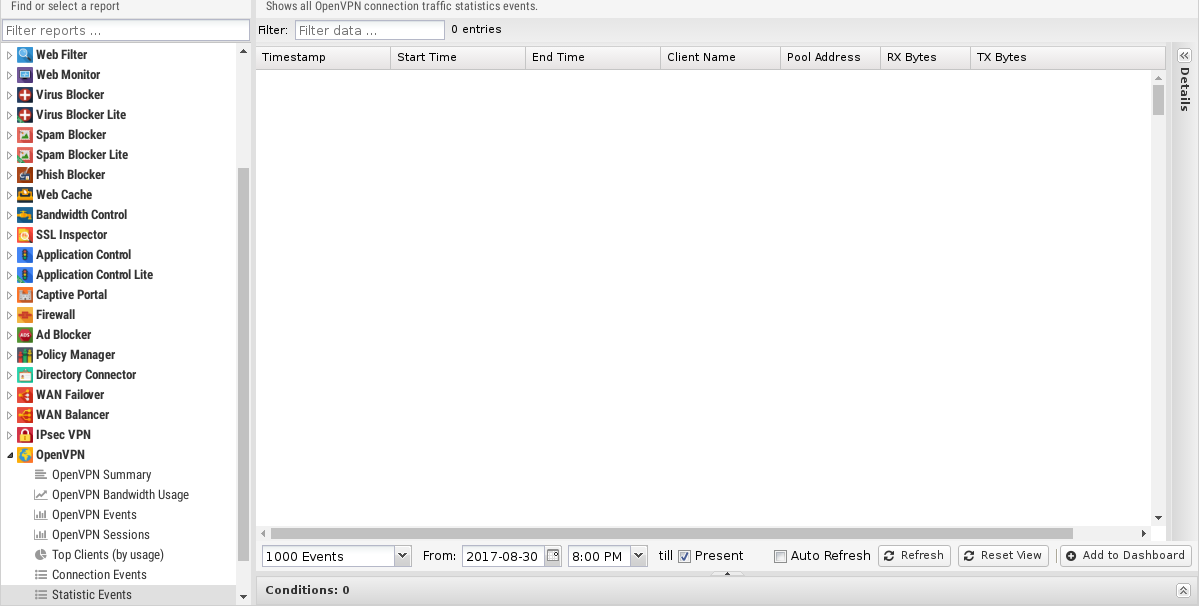Uncheck the Present checkbox

pyautogui.click(x=684, y=556)
